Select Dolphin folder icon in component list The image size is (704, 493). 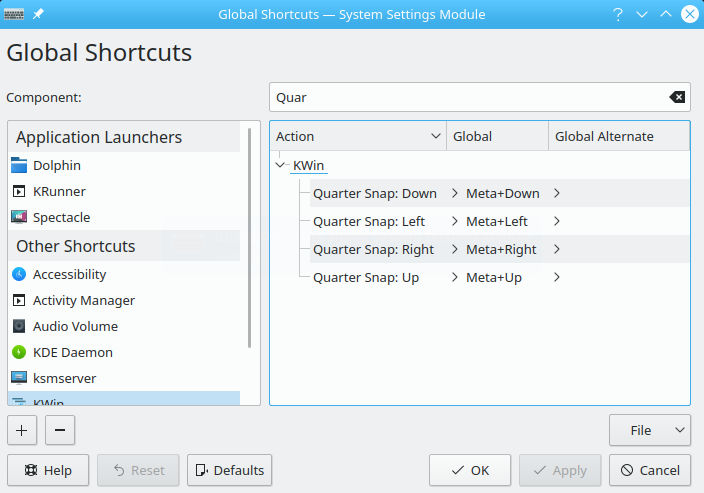[19, 165]
